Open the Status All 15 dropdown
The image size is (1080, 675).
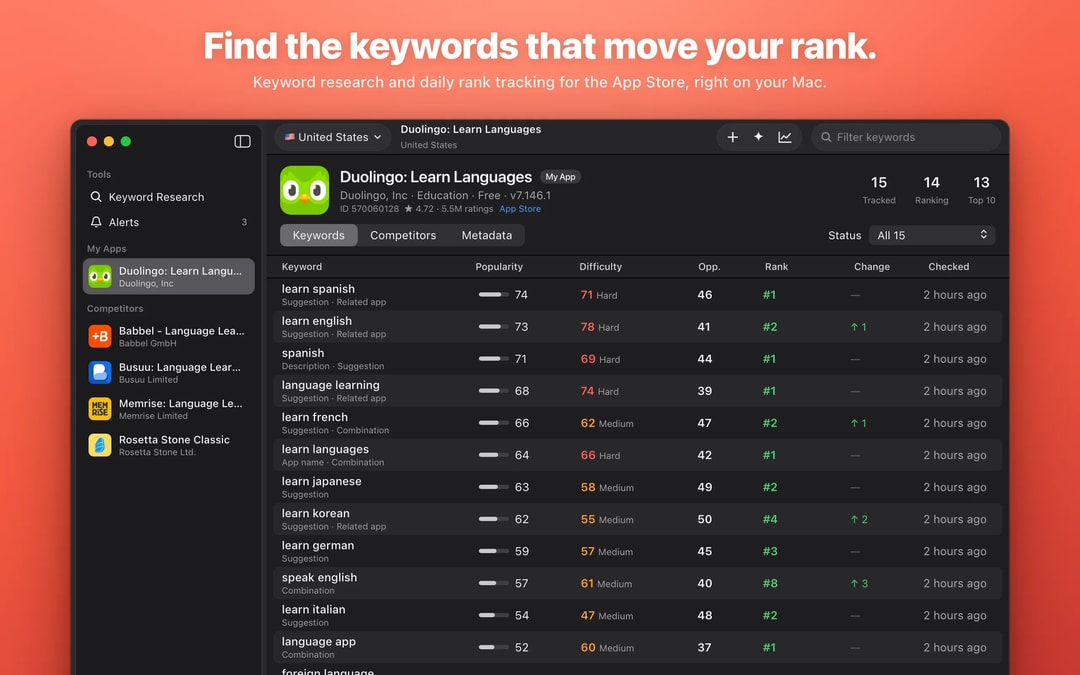pyautogui.click(x=932, y=236)
